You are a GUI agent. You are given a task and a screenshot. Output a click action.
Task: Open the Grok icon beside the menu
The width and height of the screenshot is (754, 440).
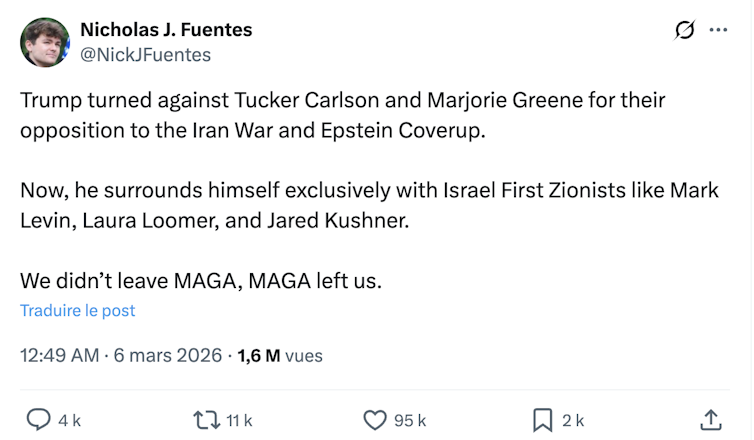pos(685,31)
